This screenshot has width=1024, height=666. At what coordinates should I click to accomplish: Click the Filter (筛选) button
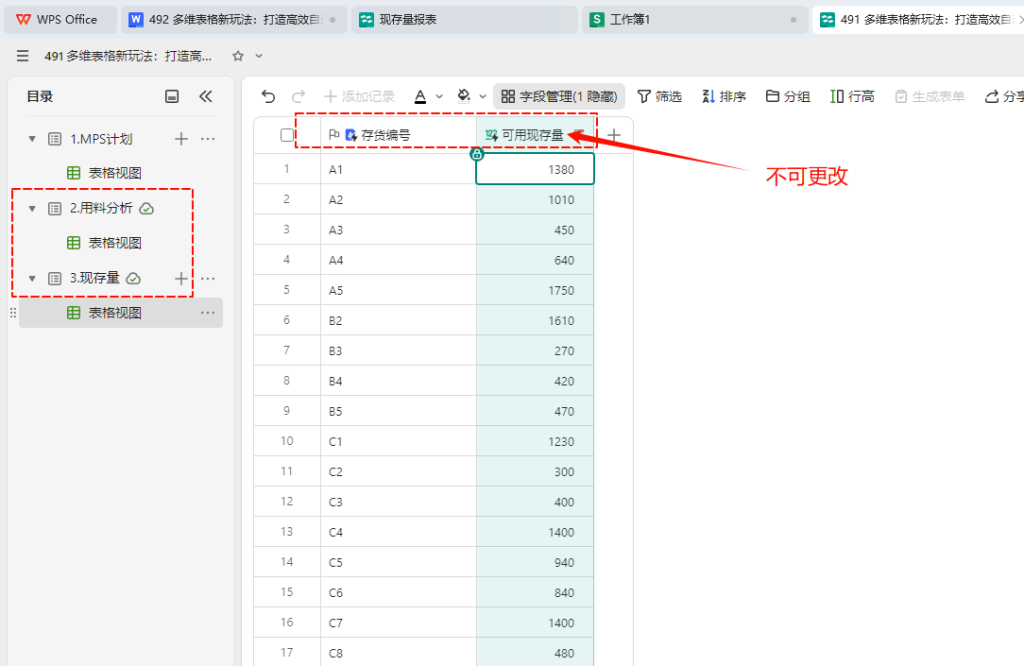click(x=660, y=97)
